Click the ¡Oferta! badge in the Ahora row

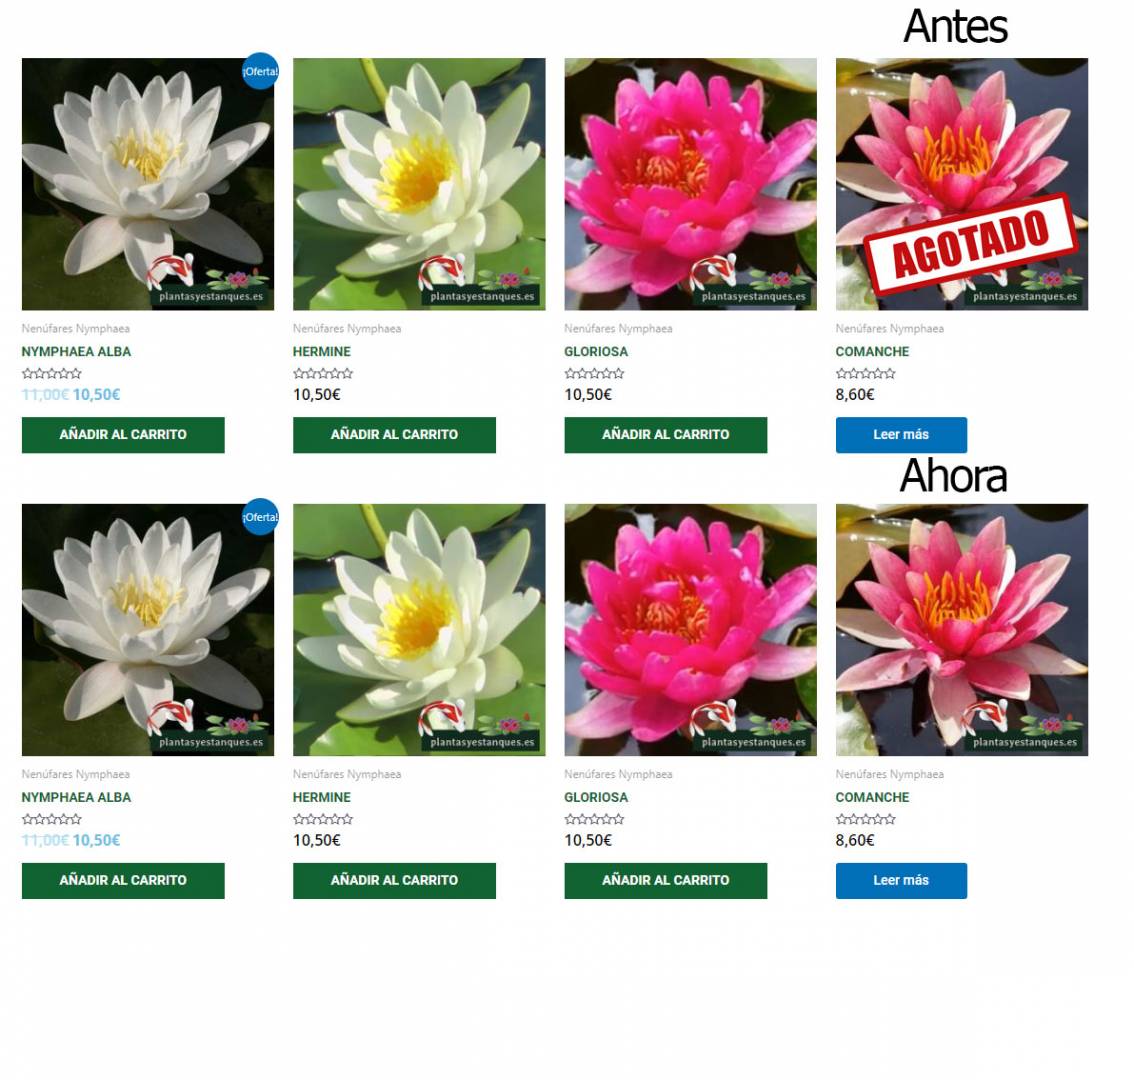point(260,516)
